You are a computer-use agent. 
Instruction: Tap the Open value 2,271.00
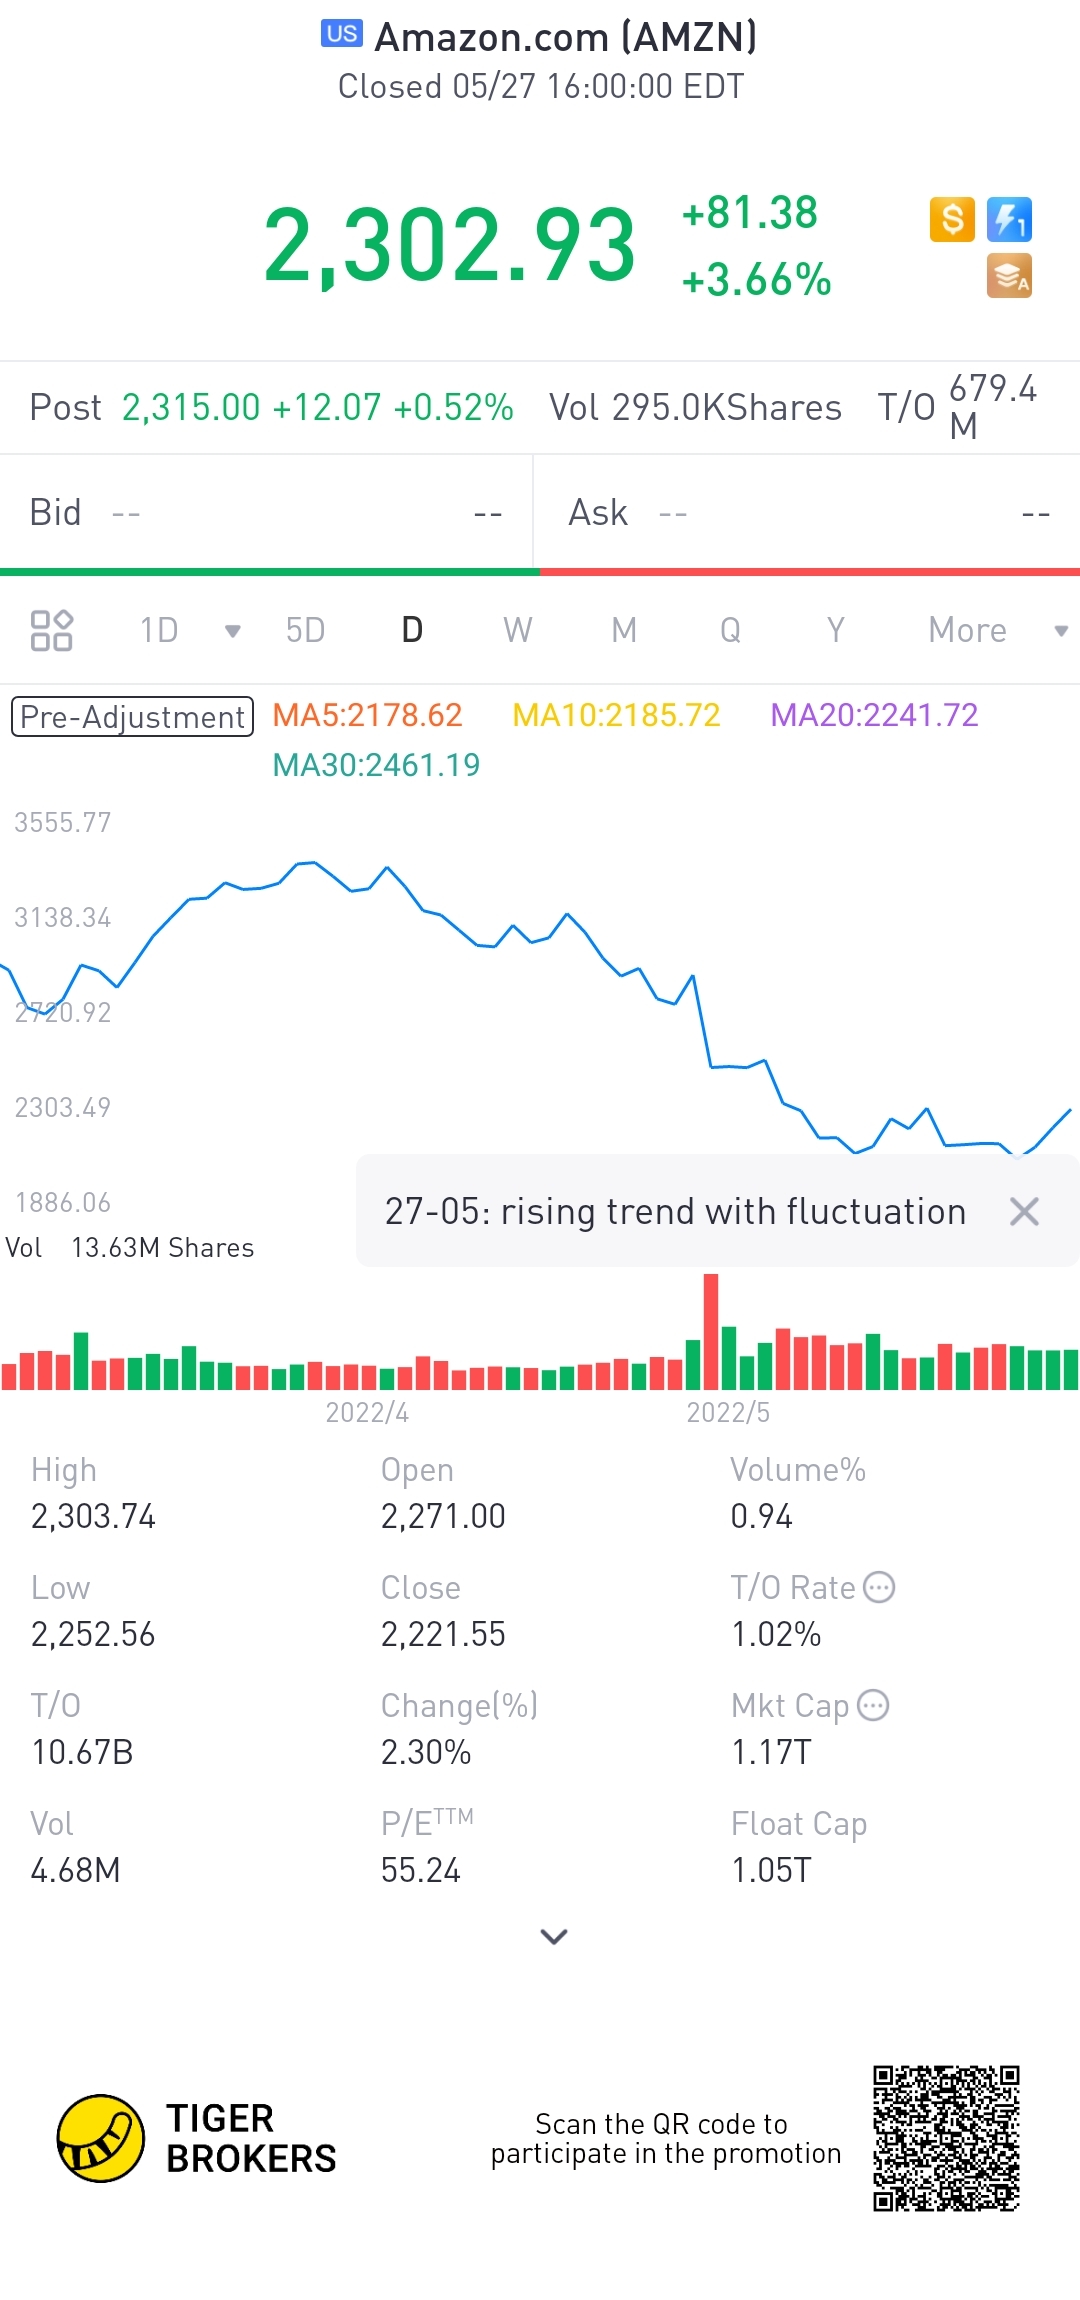pos(443,1516)
